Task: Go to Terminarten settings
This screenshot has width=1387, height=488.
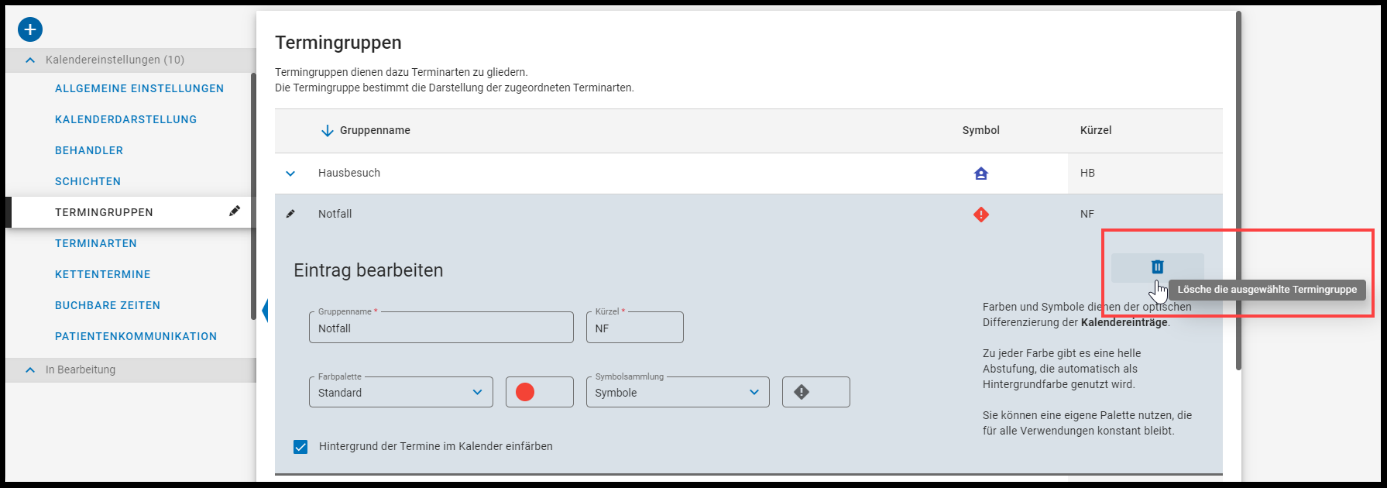Action: pyautogui.click(x=96, y=243)
